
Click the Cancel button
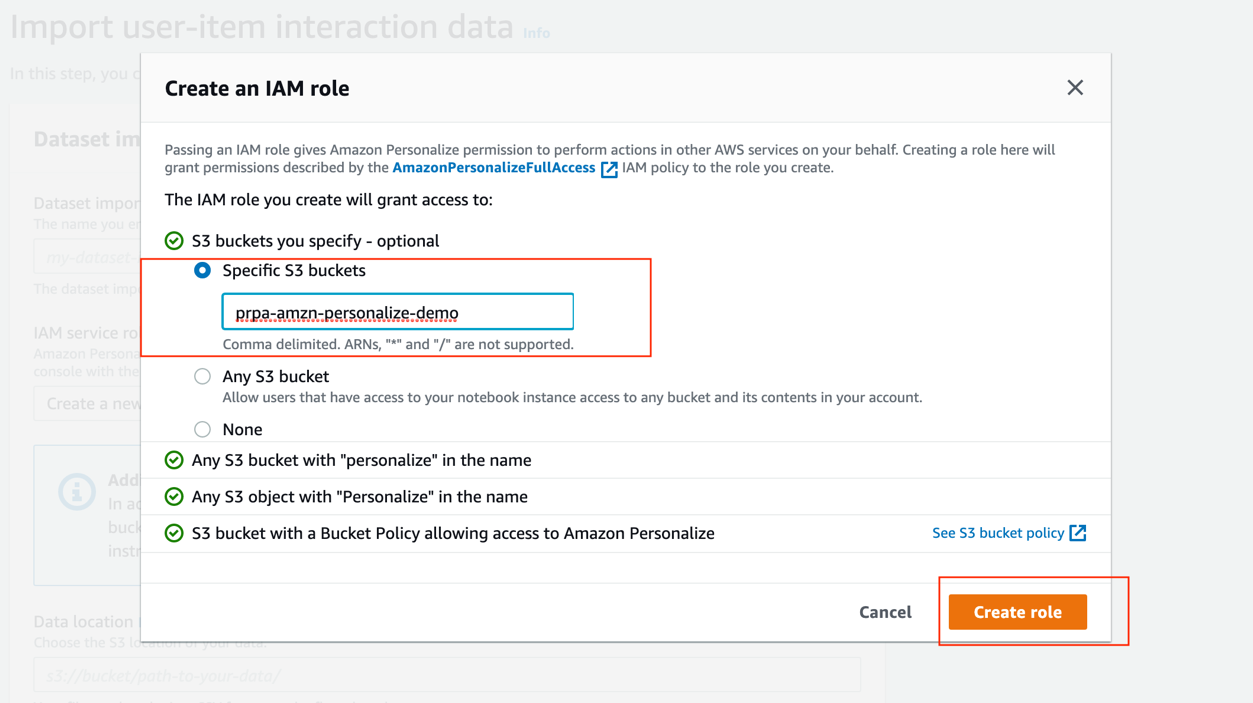(885, 612)
